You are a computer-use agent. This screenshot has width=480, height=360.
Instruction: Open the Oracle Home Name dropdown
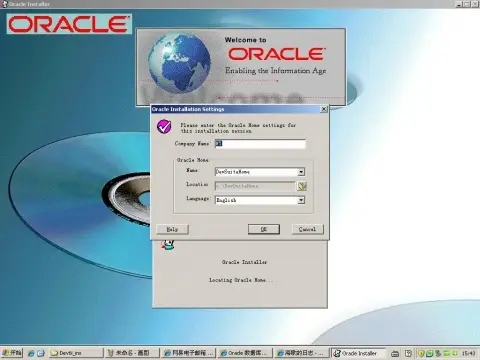[301, 172]
